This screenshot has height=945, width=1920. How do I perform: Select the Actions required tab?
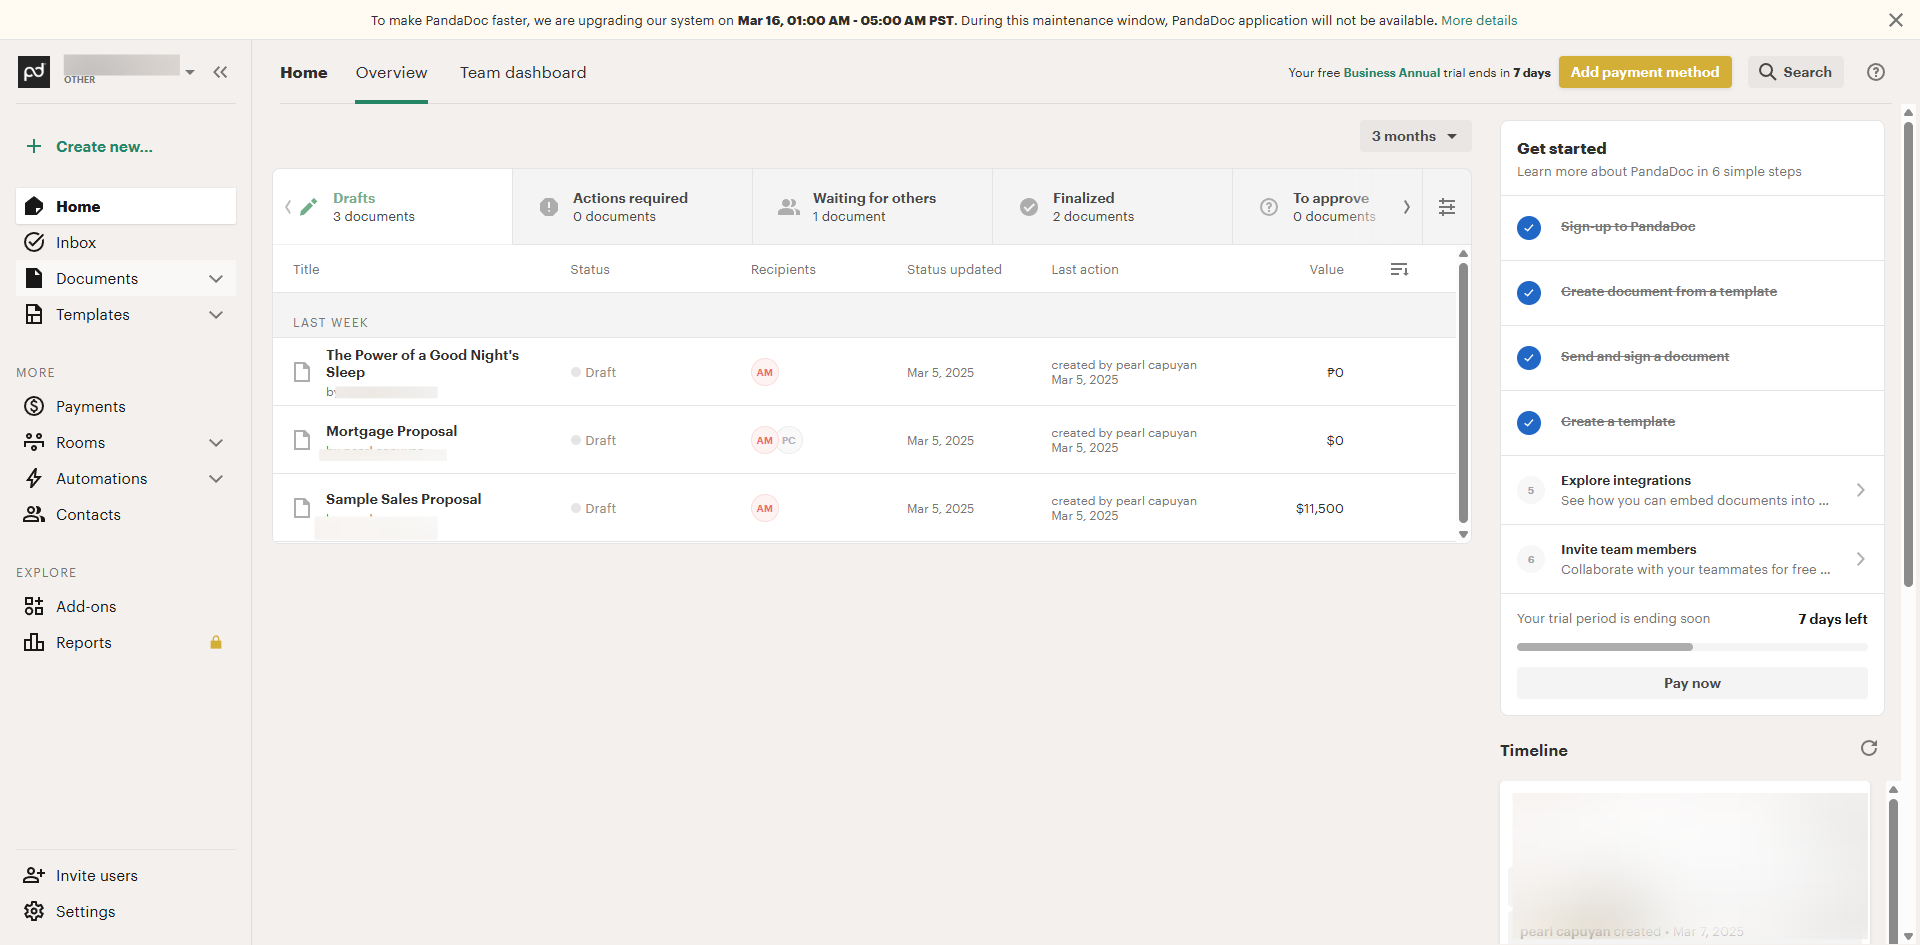tap(633, 207)
